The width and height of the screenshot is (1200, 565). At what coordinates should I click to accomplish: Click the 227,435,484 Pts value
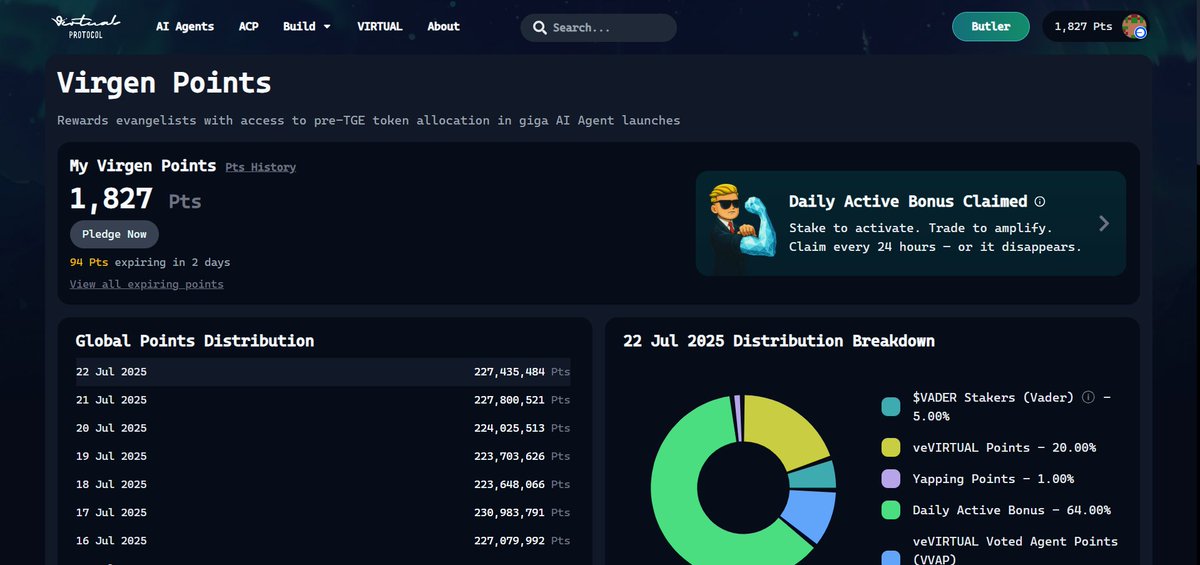tap(522, 372)
